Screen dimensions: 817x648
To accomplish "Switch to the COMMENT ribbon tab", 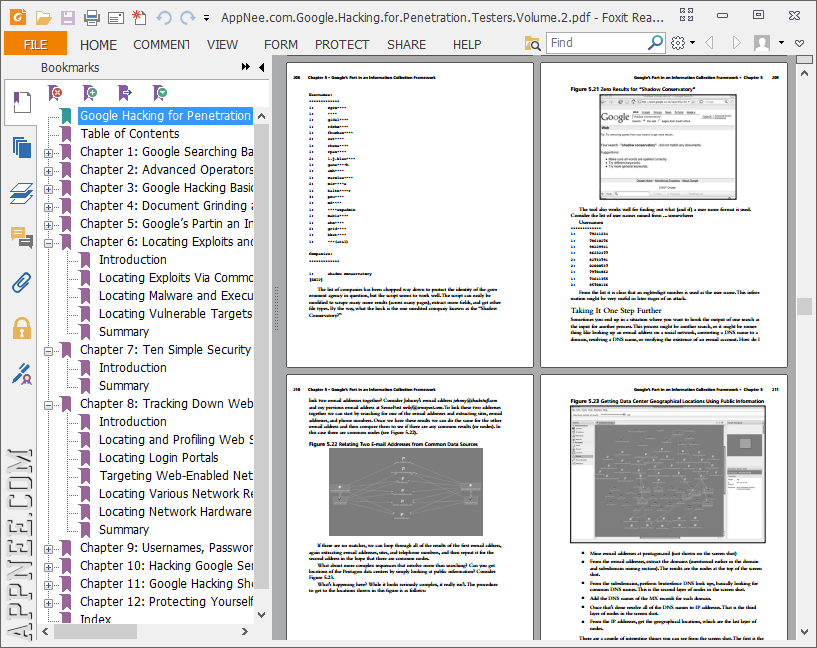I will point(161,45).
